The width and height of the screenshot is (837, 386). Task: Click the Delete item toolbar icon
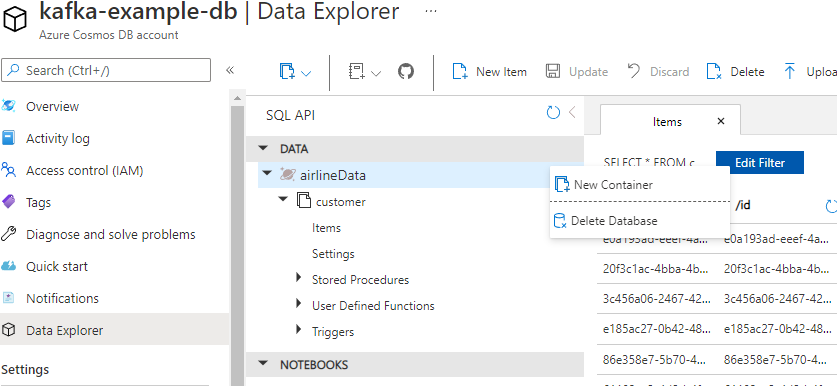tap(714, 72)
